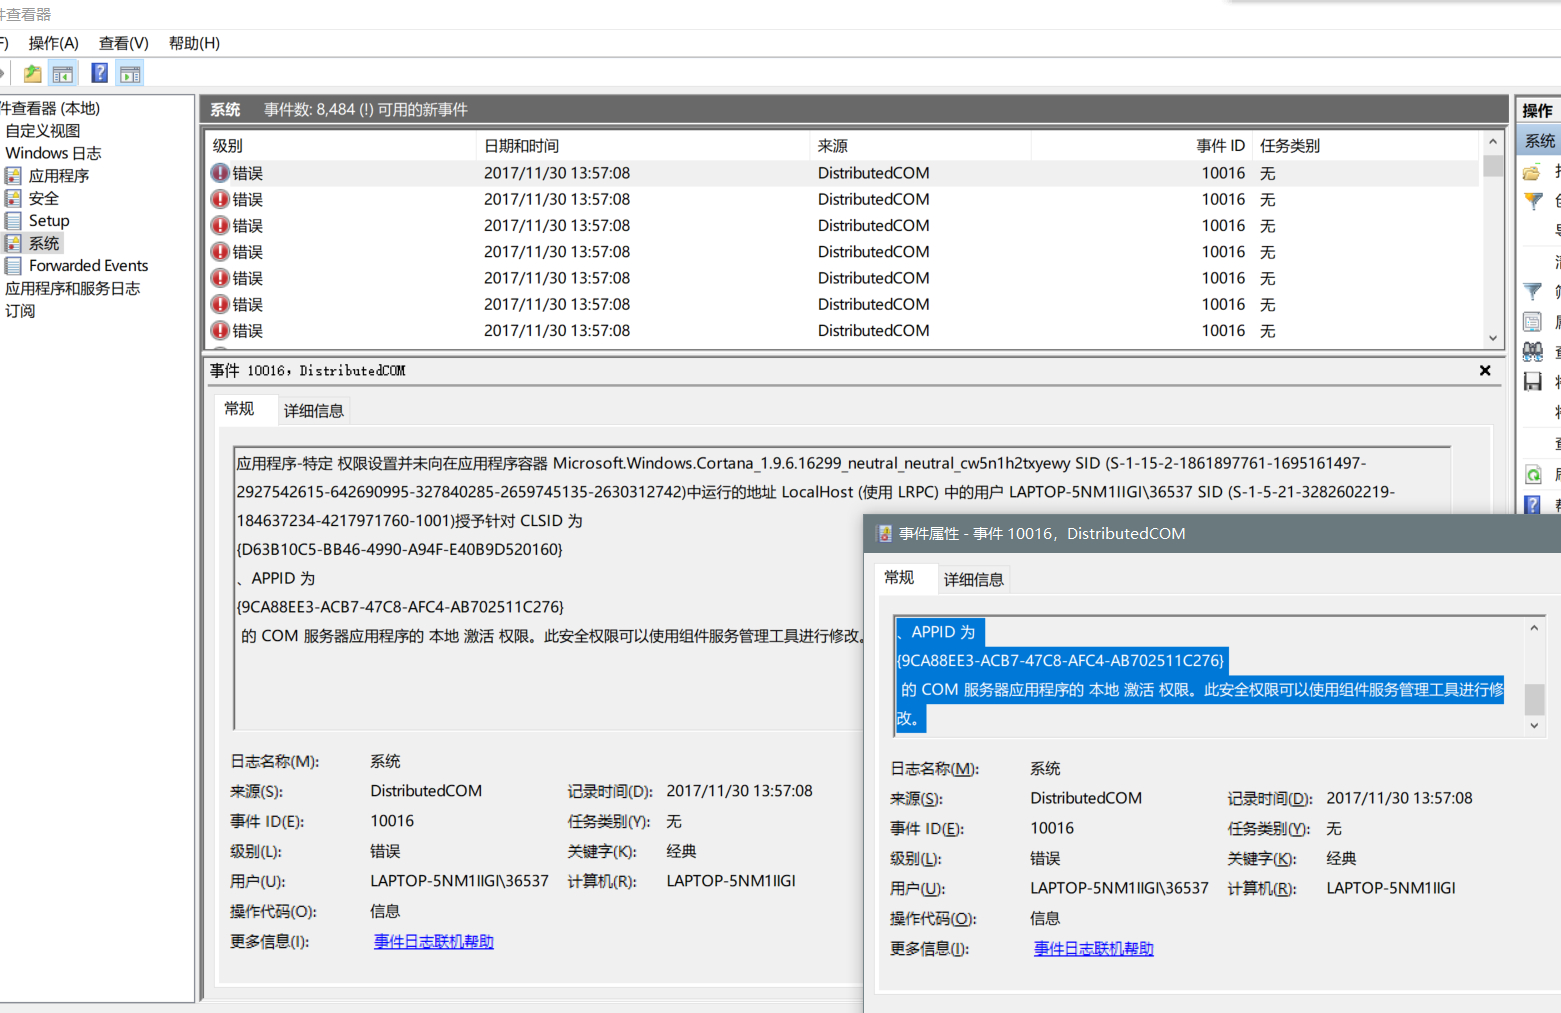
Task: Click the 操作 header of the actions pane
Action: point(1538,110)
